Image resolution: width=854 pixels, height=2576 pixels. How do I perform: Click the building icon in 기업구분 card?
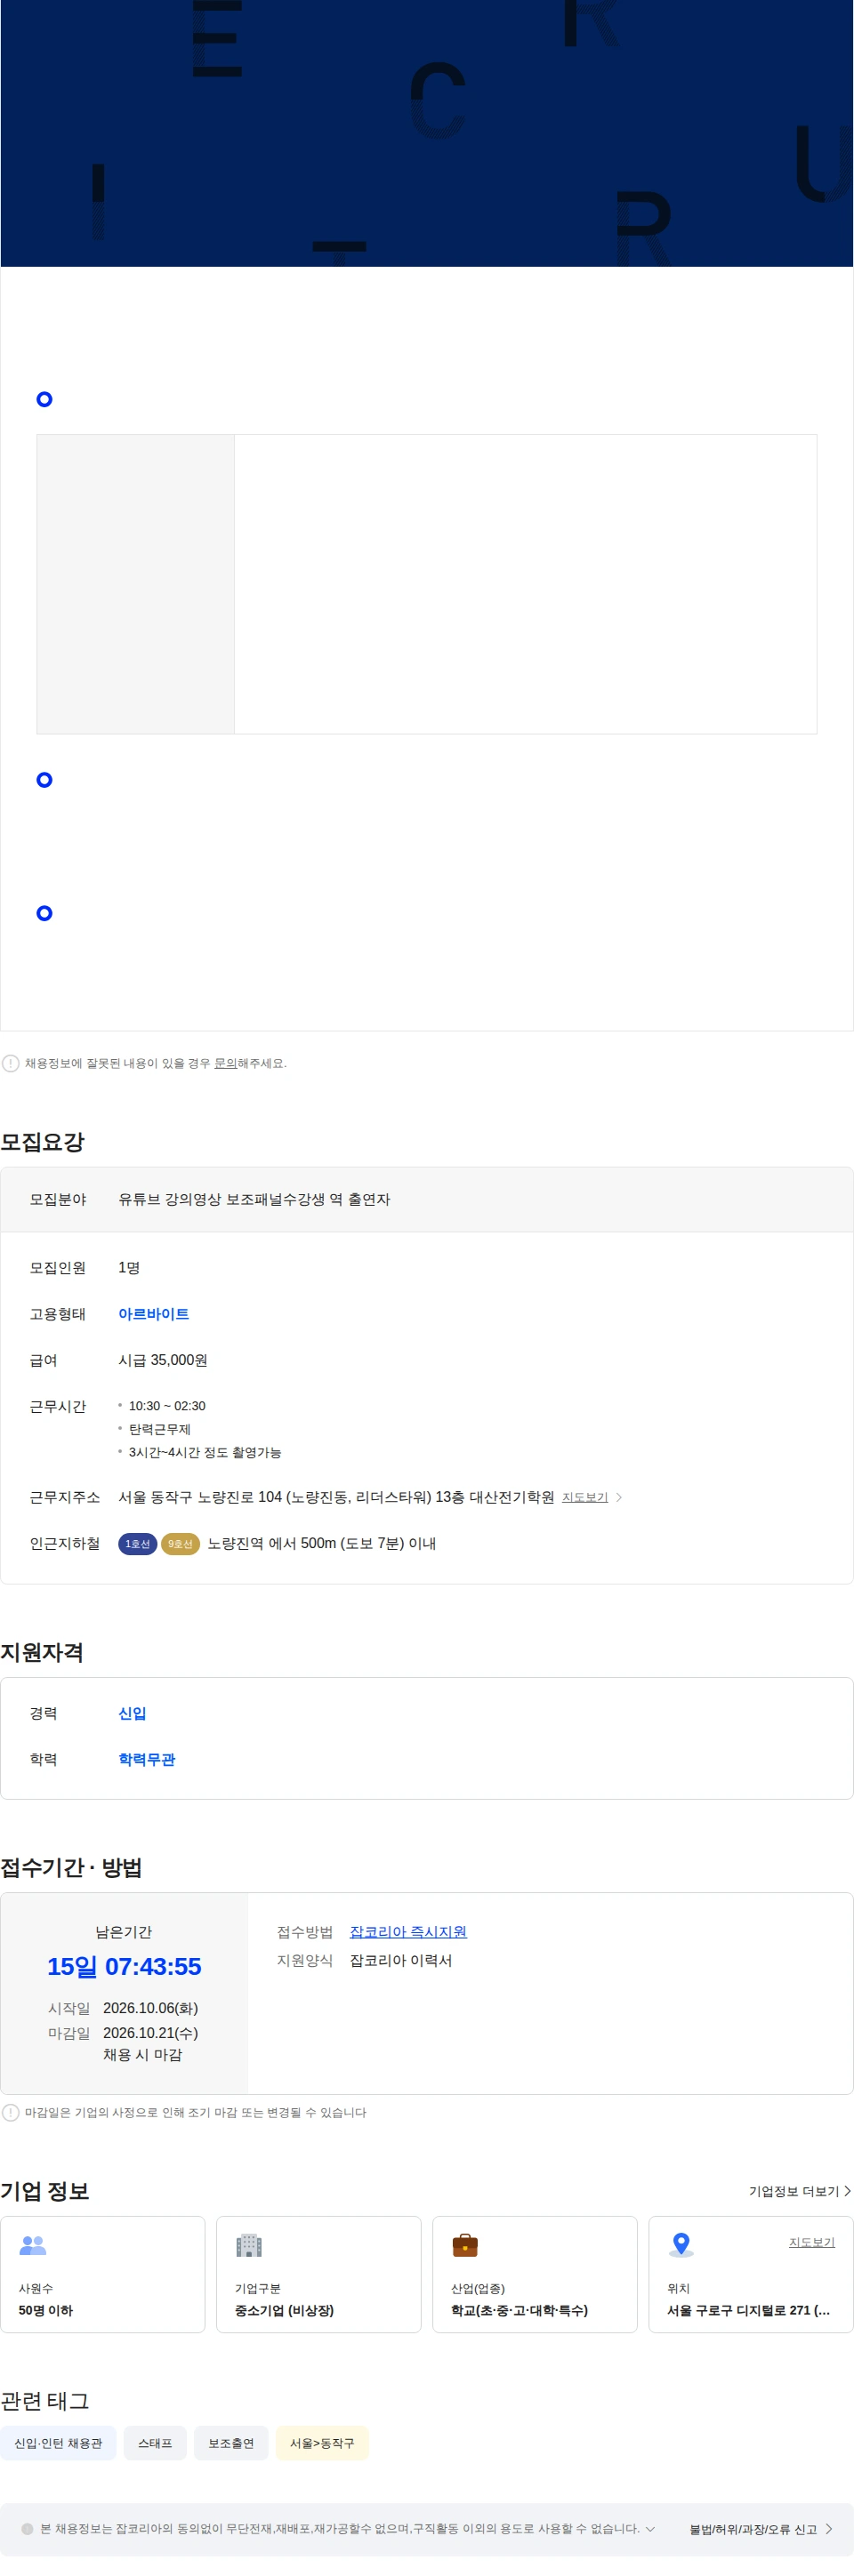pyautogui.click(x=249, y=2245)
